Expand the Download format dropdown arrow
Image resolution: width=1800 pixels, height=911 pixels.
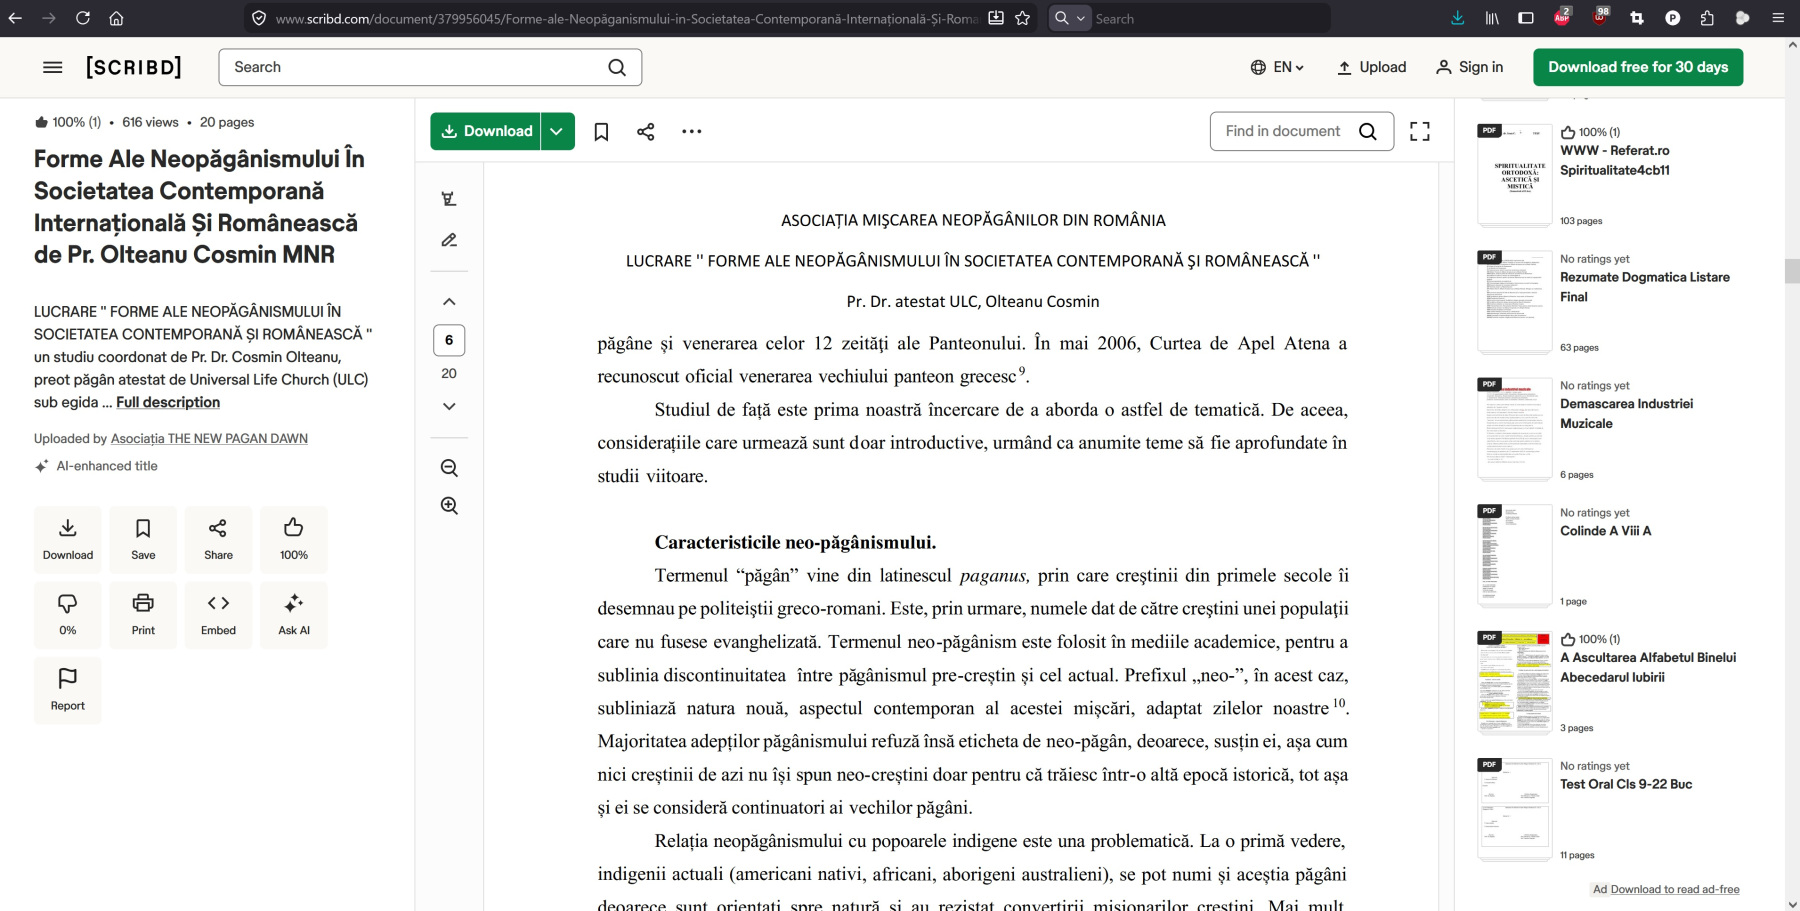[x=557, y=132]
